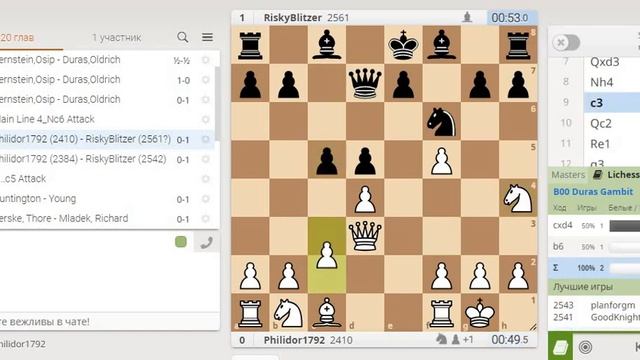Click the target practice icon beside the book icon

point(585,347)
